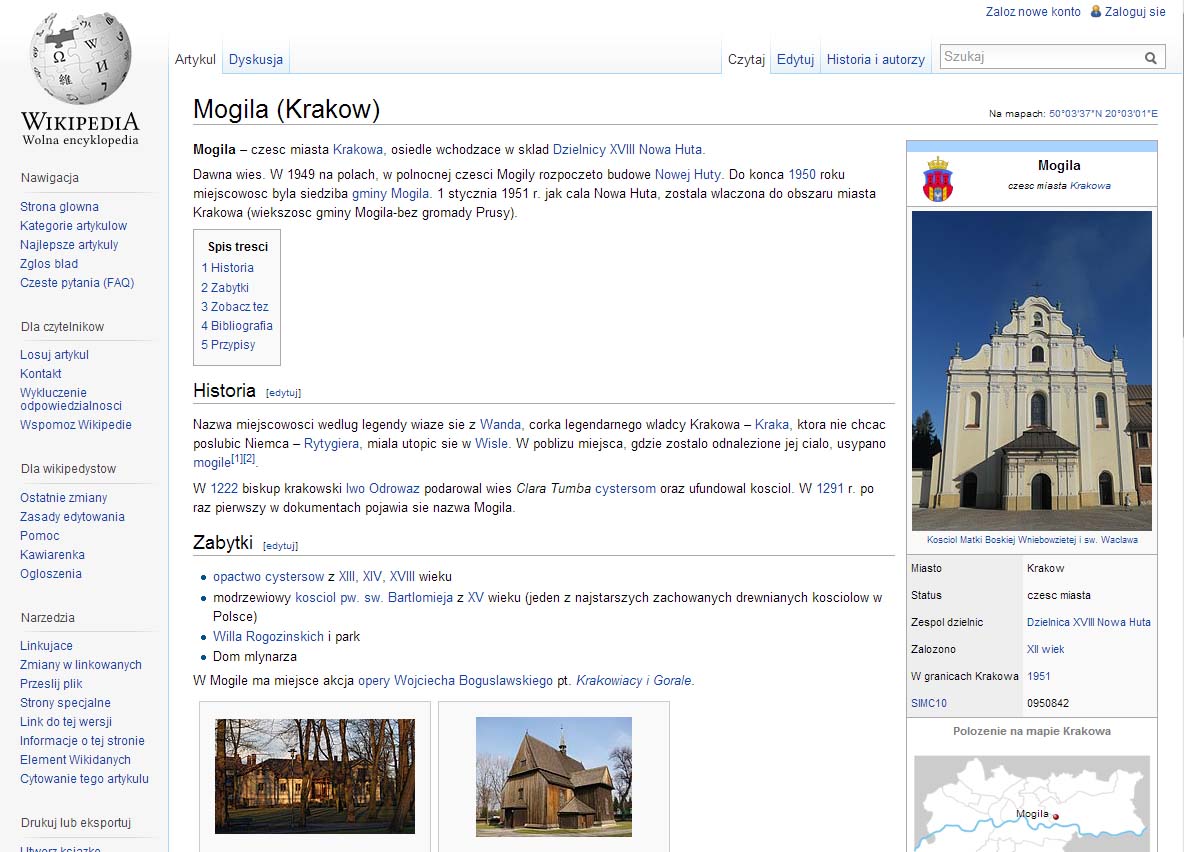This screenshot has width=1184, height=852.
Task: Click the user icon beside Zaloguj sie
Action: coord(1096,11)
